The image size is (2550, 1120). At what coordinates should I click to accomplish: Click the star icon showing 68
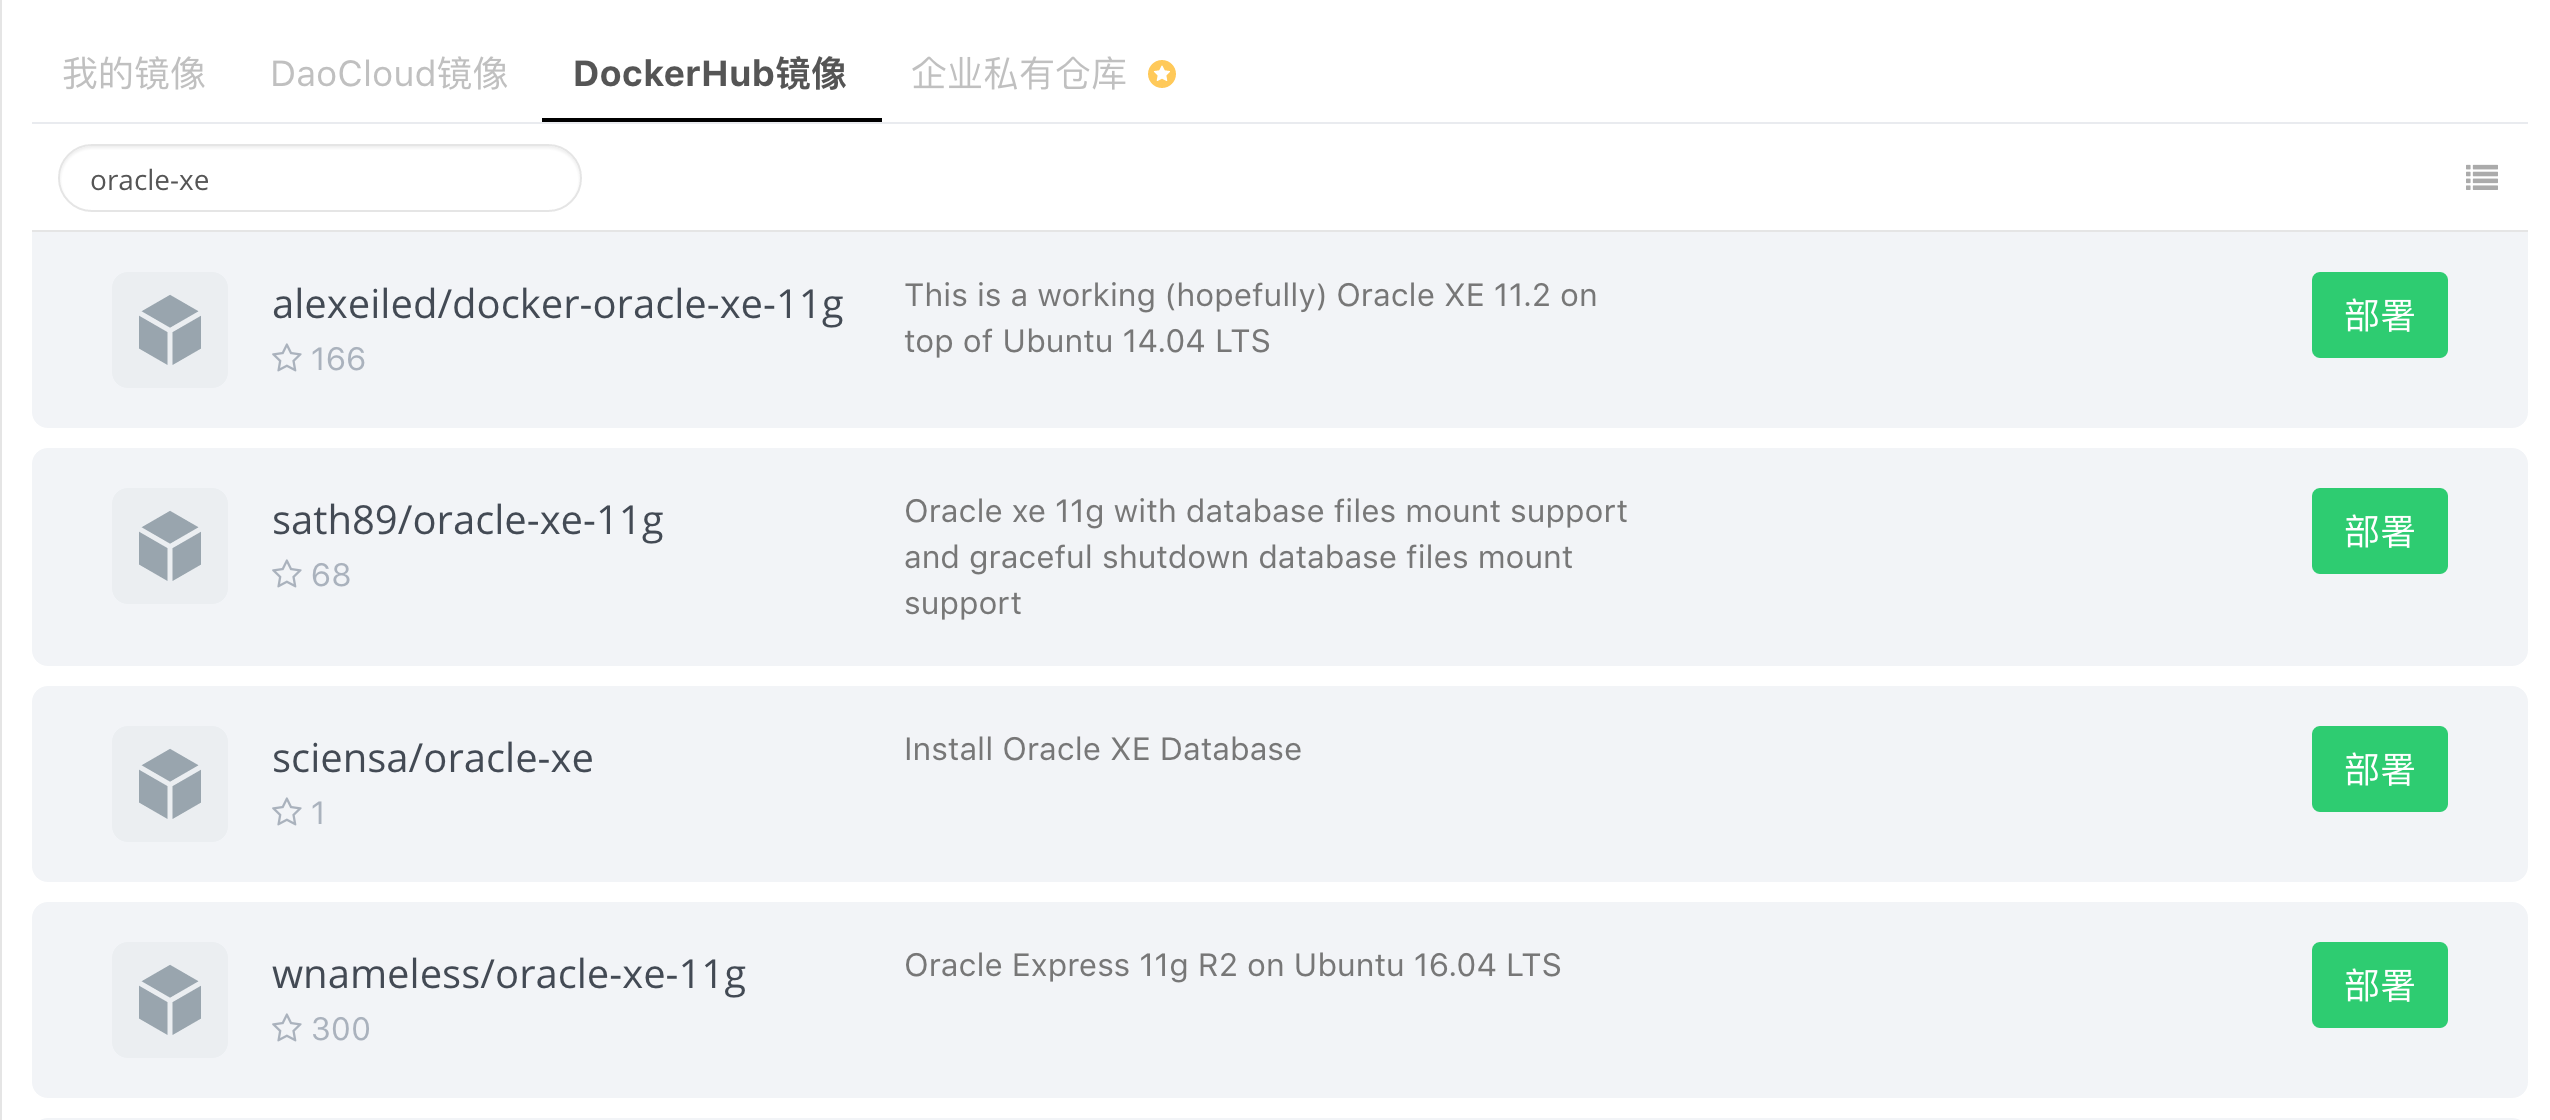(287, 574)
